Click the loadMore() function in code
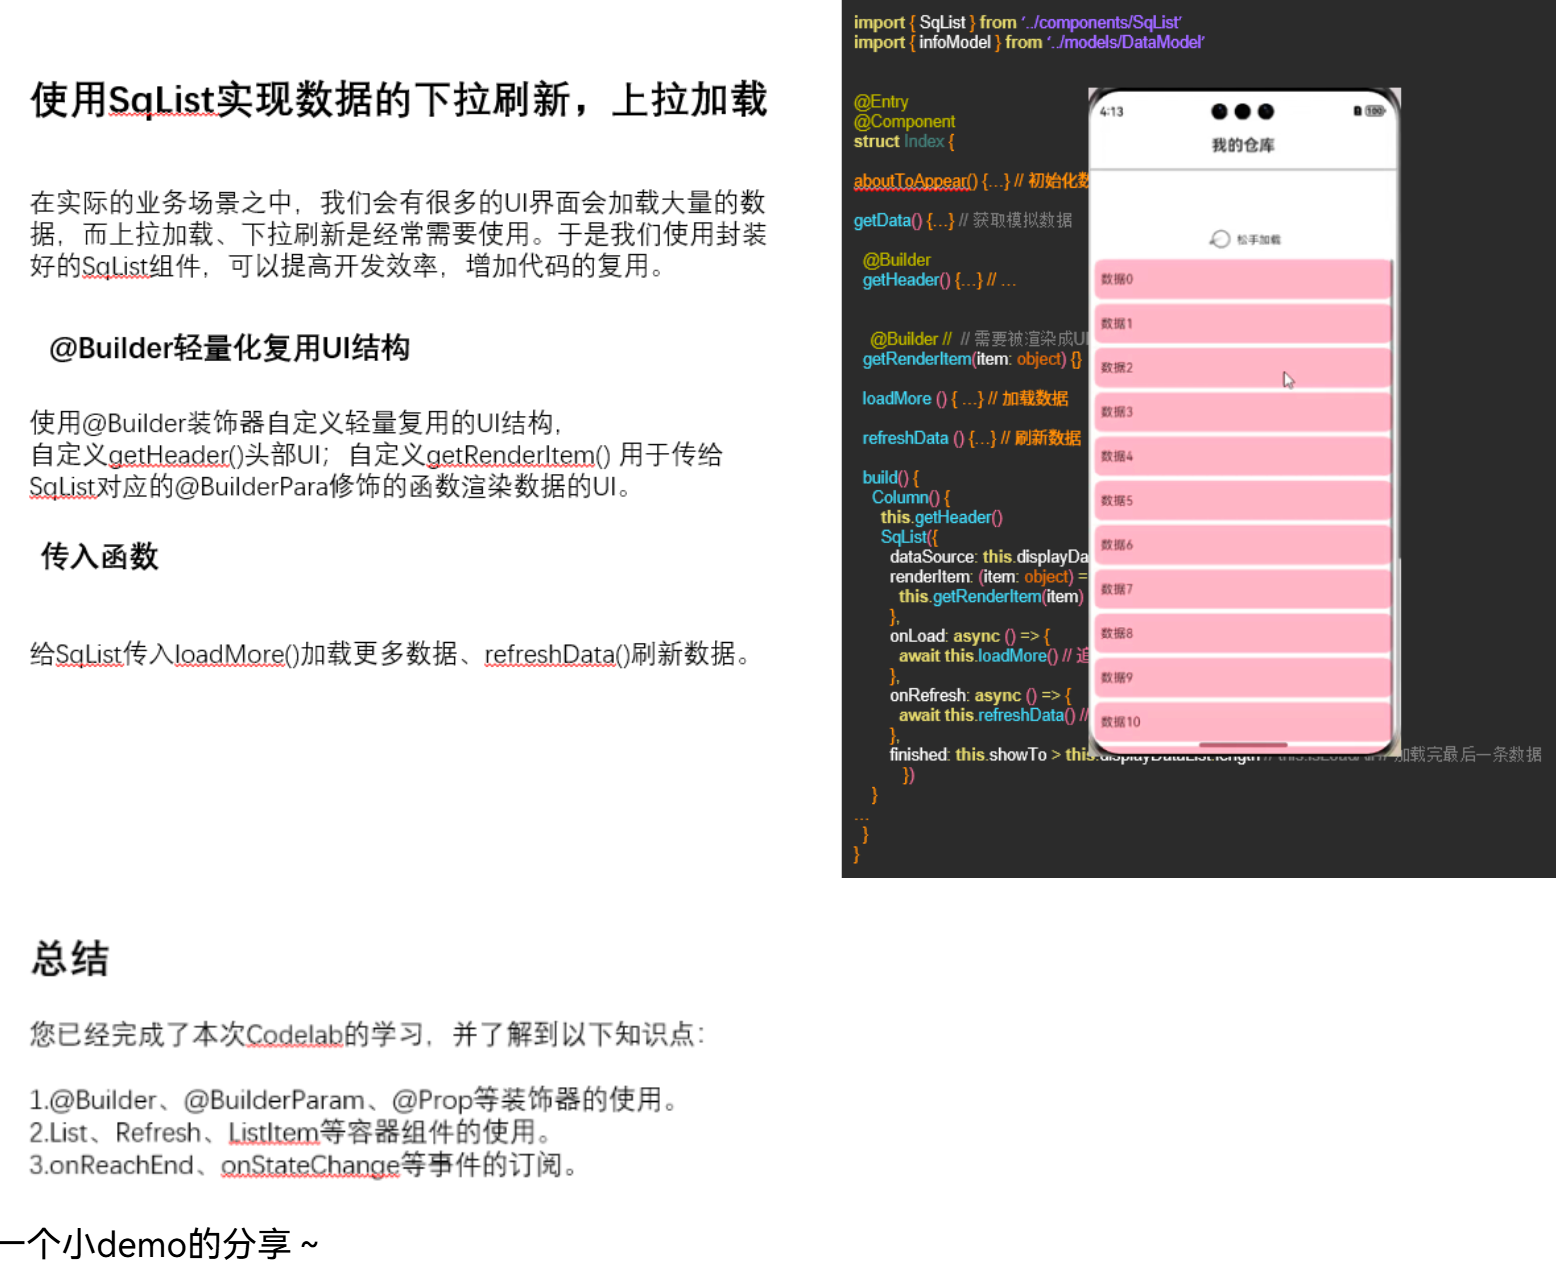The height and width of the screenshot is (1280, 1556). click(x=897, y=398)
